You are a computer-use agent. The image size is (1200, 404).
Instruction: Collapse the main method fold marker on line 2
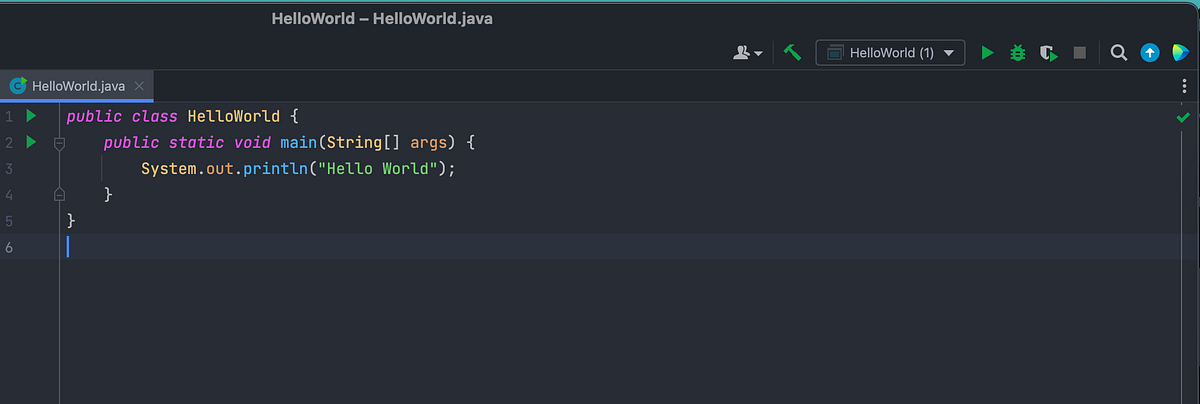click(59, 144)
